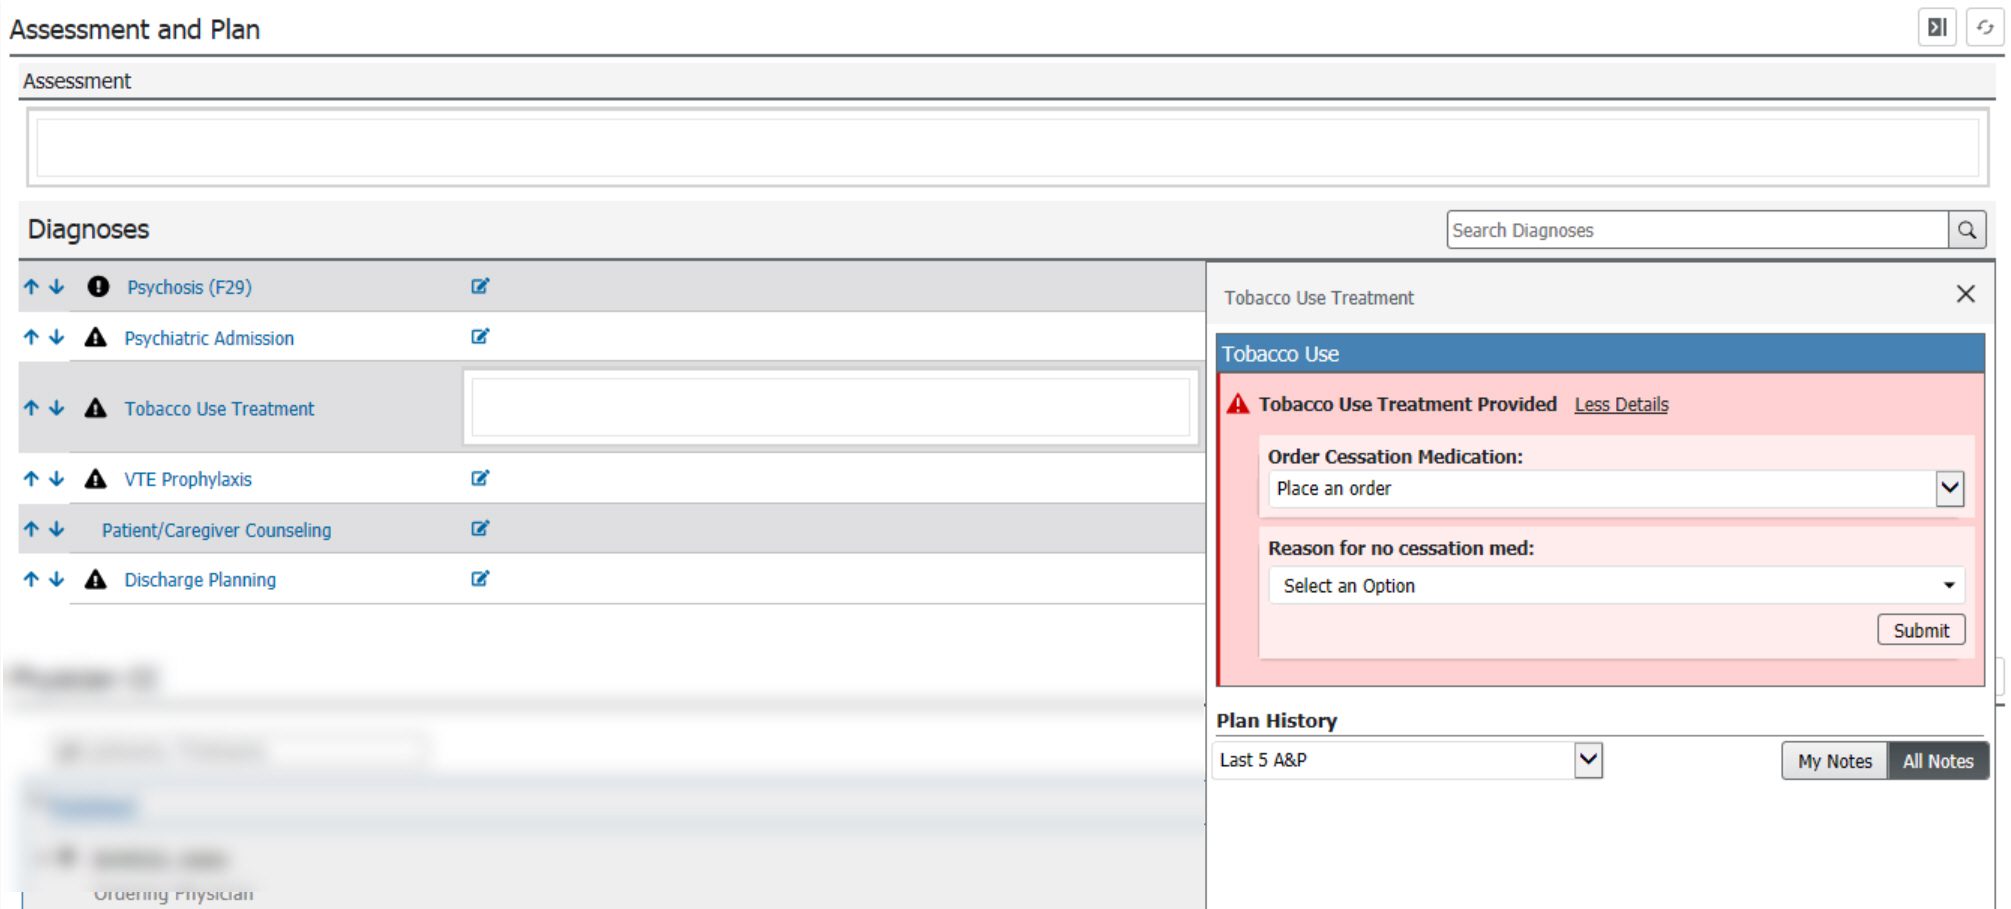
Task: Expand the Last 5 A&P history dropdown
Action: pyautogui.click(x=1407, y=760)
